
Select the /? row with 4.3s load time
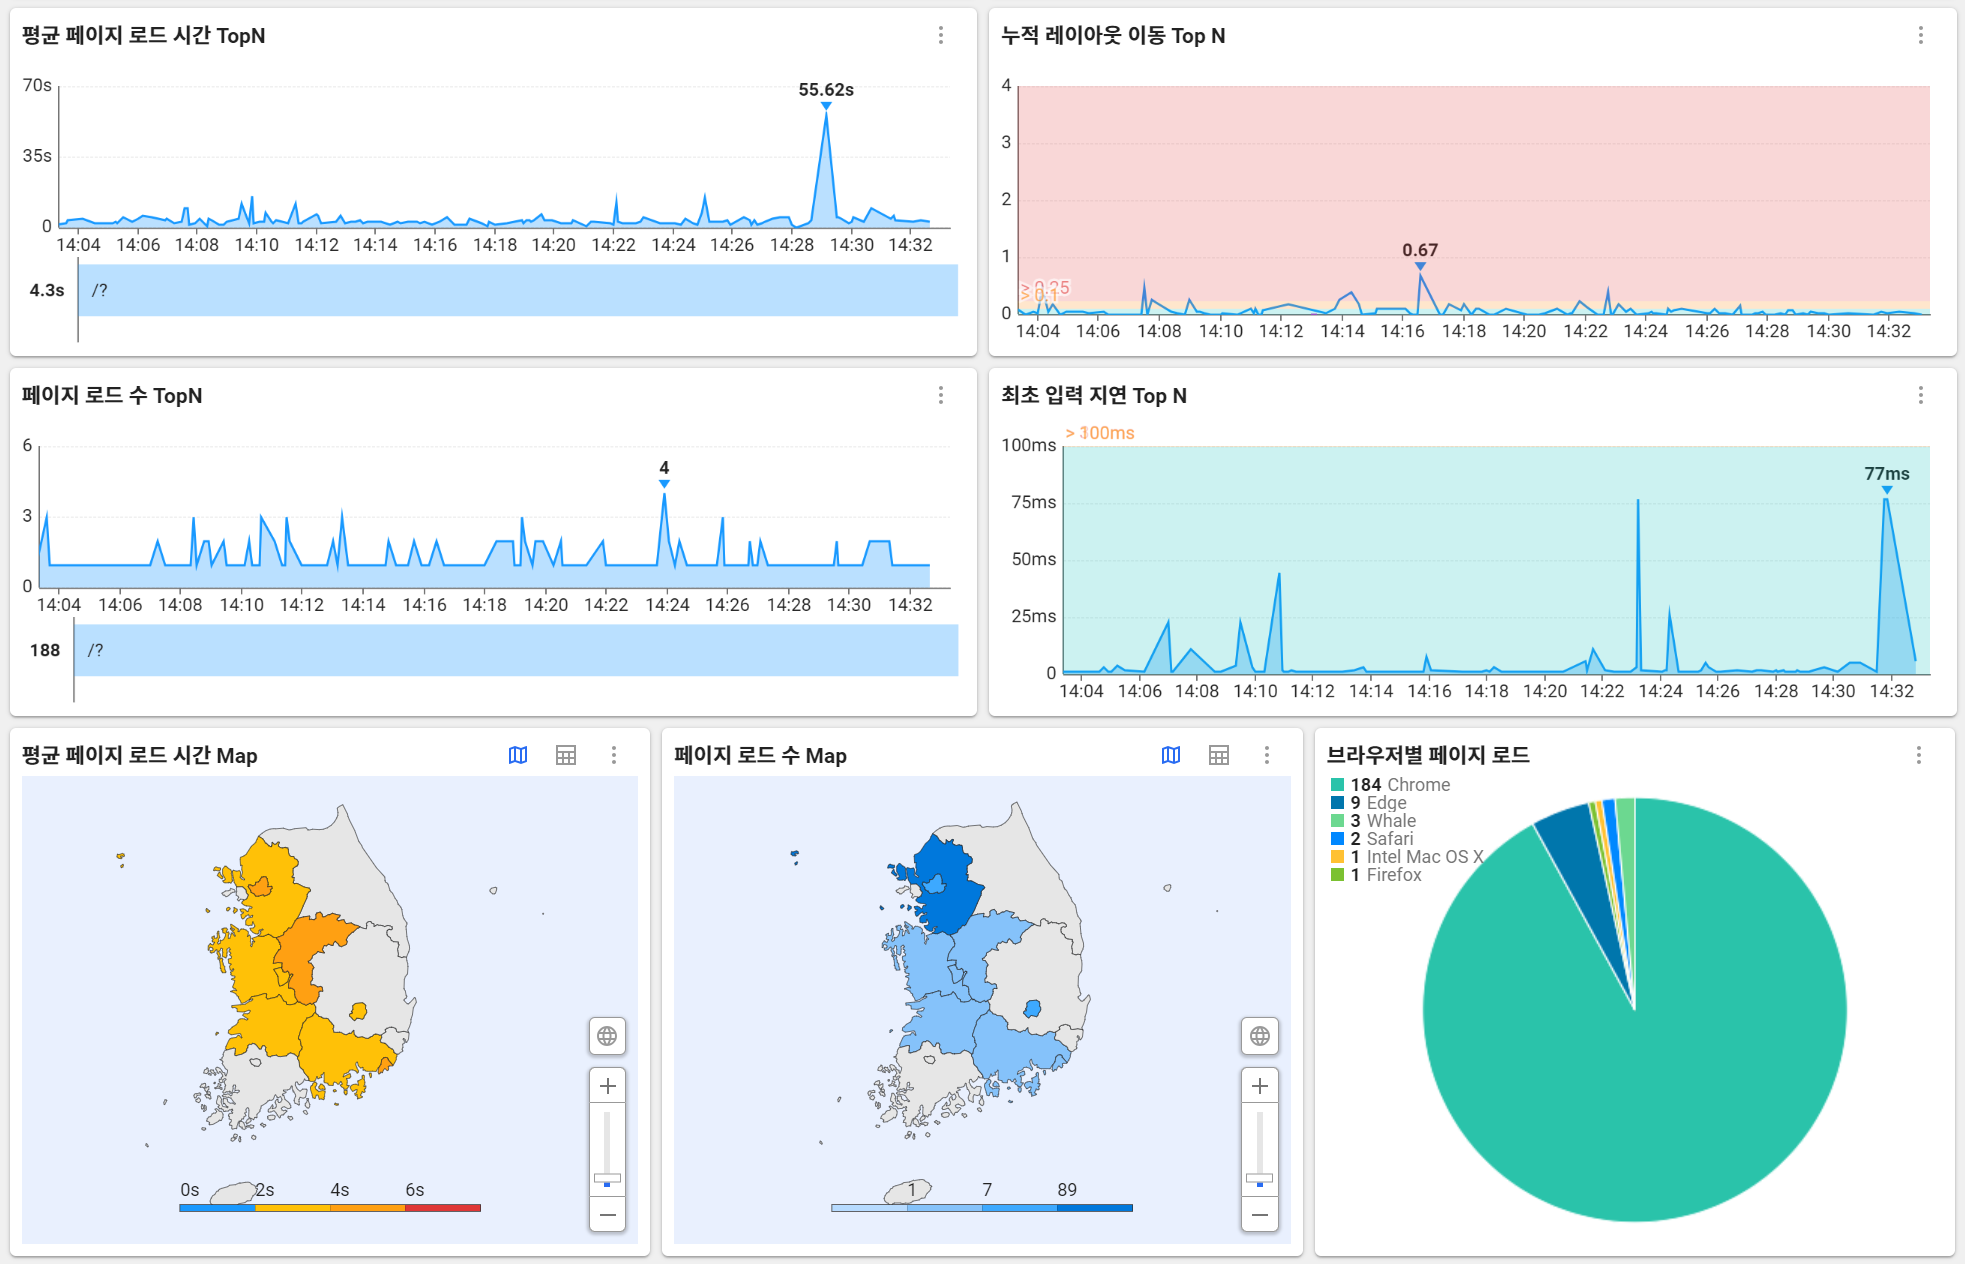517,290
